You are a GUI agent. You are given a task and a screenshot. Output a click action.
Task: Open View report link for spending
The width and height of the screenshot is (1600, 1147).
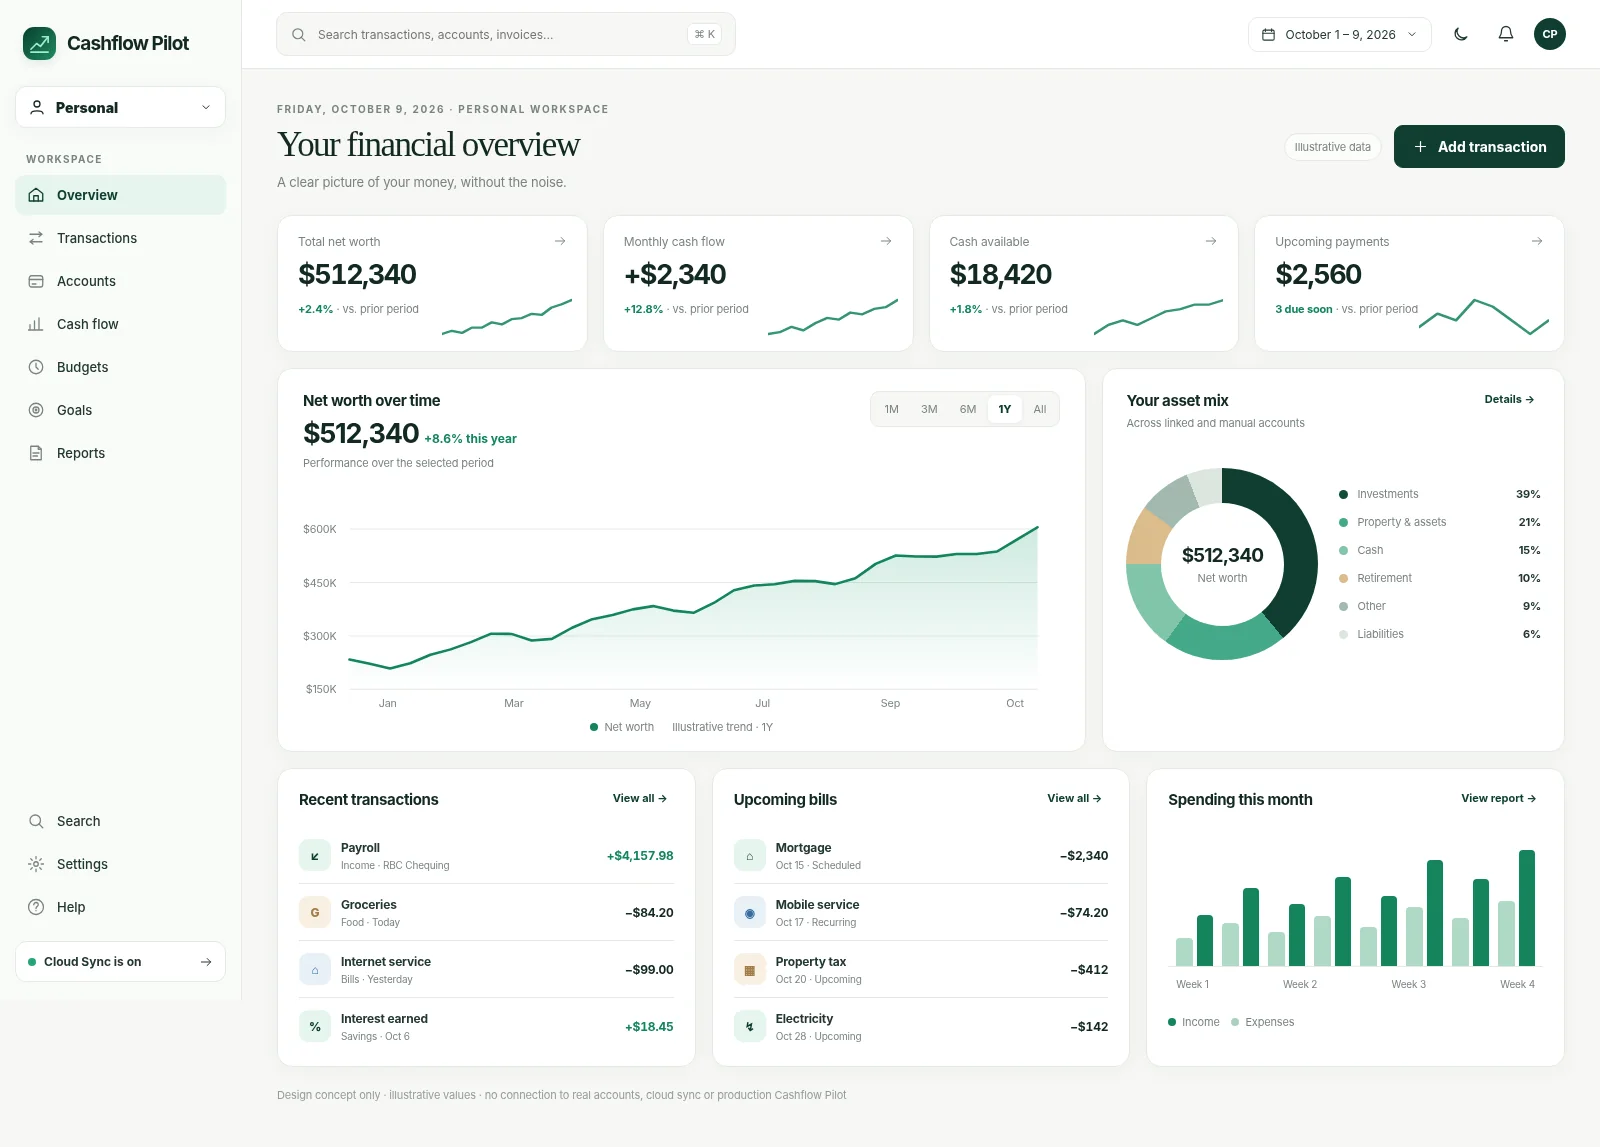pyautogui.click(x=1498, y=798)
